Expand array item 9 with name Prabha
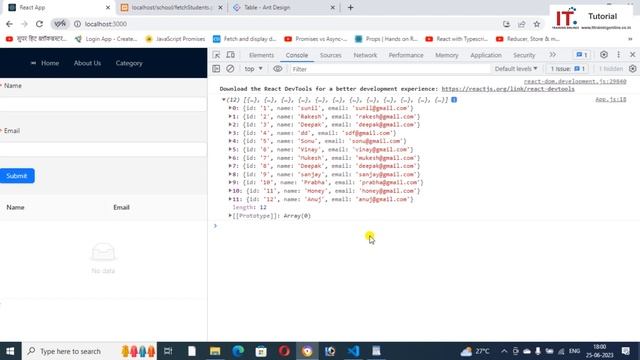This screenshot has height=360, width=640. coord(230,182)
